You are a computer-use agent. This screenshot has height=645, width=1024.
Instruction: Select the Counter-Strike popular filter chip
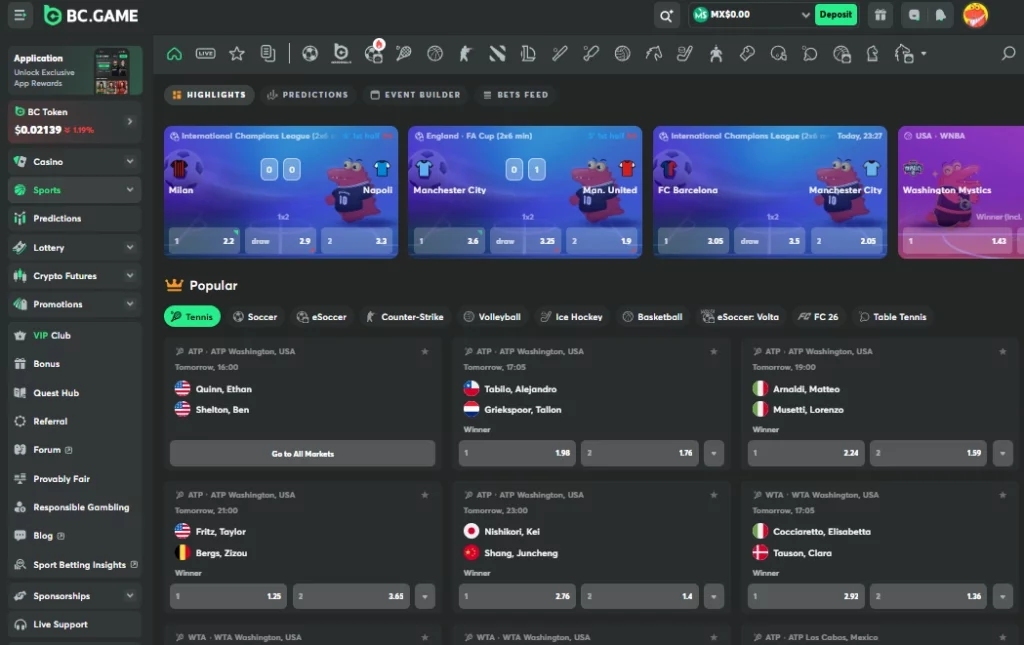tap(405, 317)
